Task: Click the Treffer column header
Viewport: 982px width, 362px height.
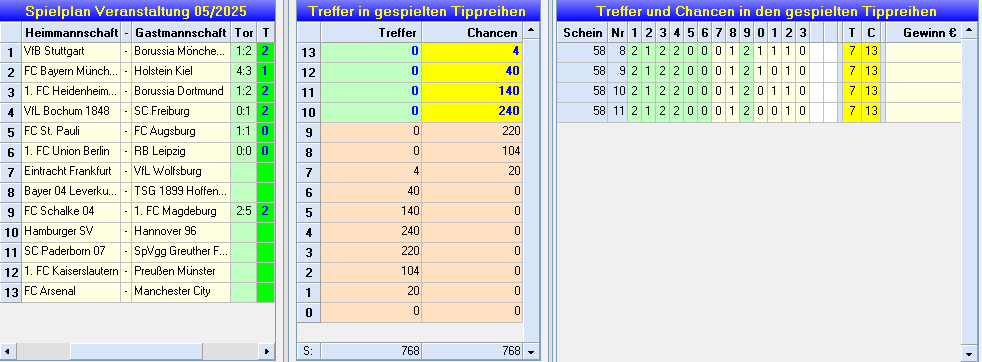Action: click(x=371, y=33)
